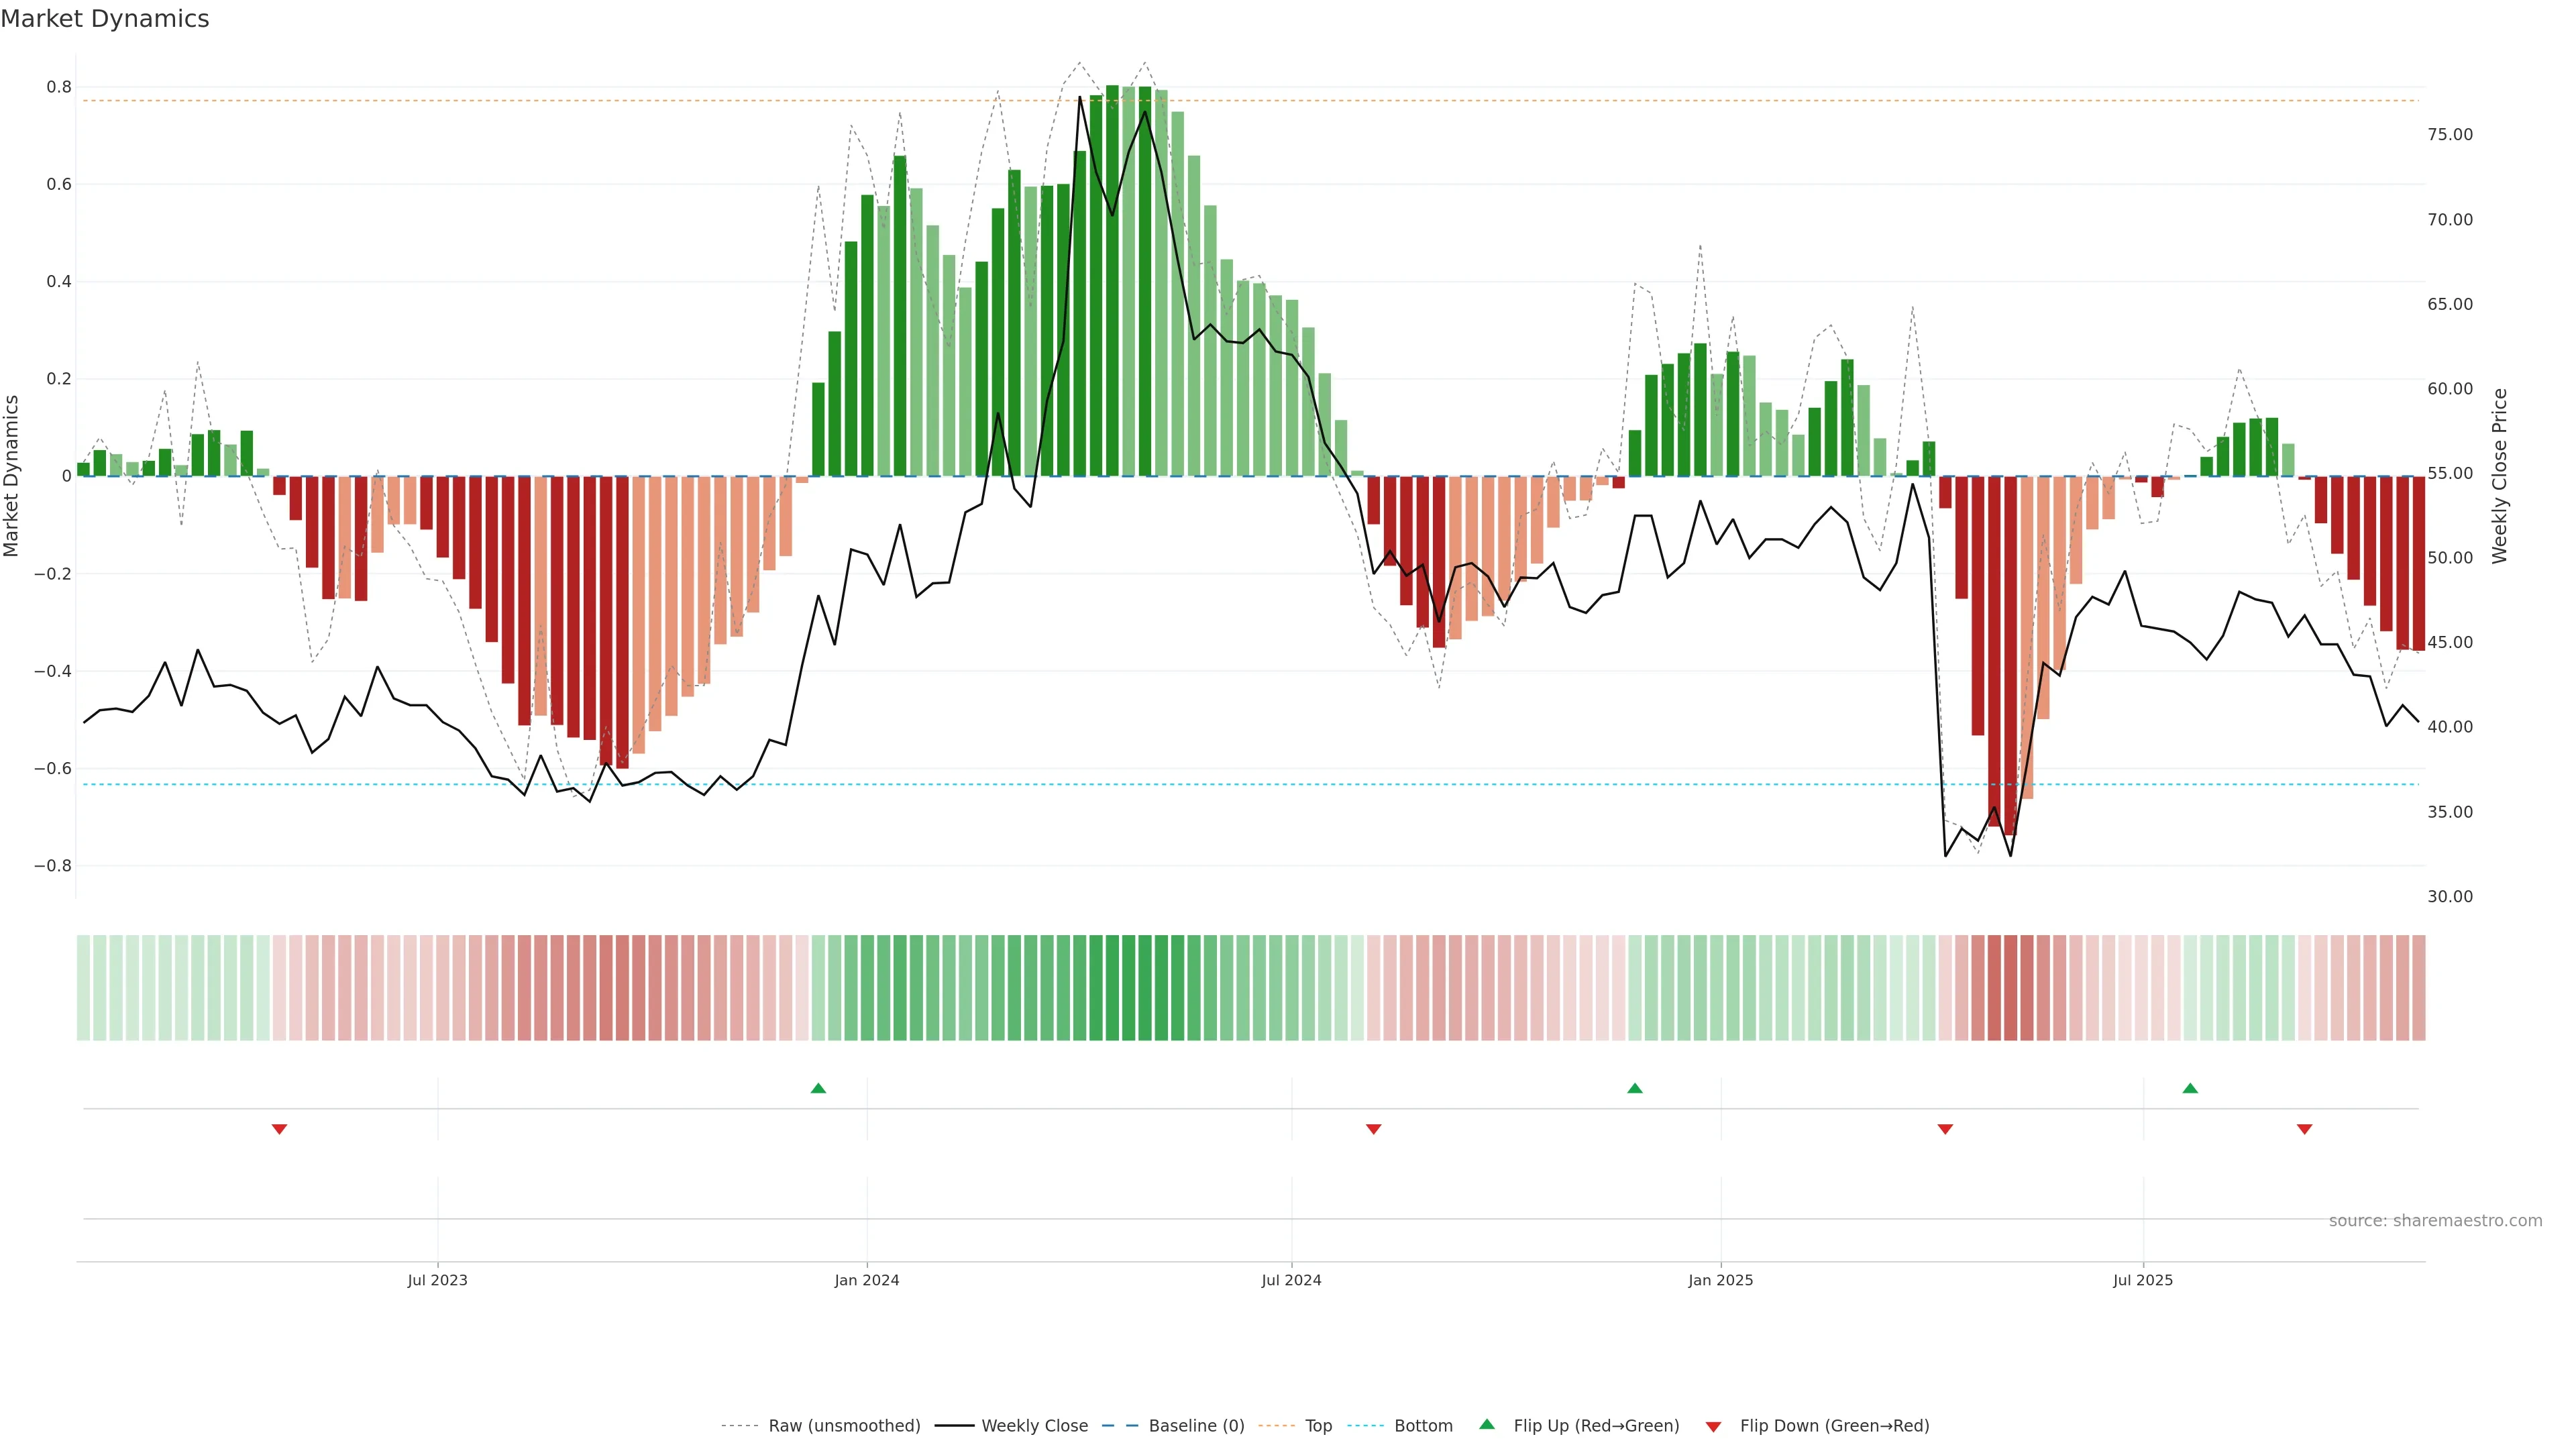Click the 75.00 price tick label
The height and width of the screenshot is (1449, 2576).
click(2450, 135)
